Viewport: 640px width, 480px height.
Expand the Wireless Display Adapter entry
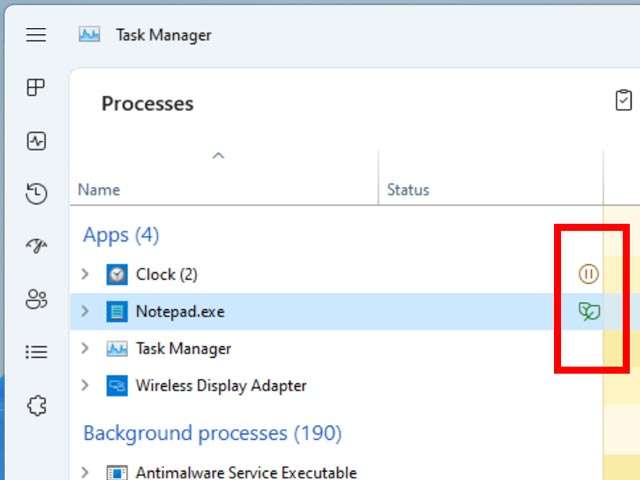(x=85, y=386)
